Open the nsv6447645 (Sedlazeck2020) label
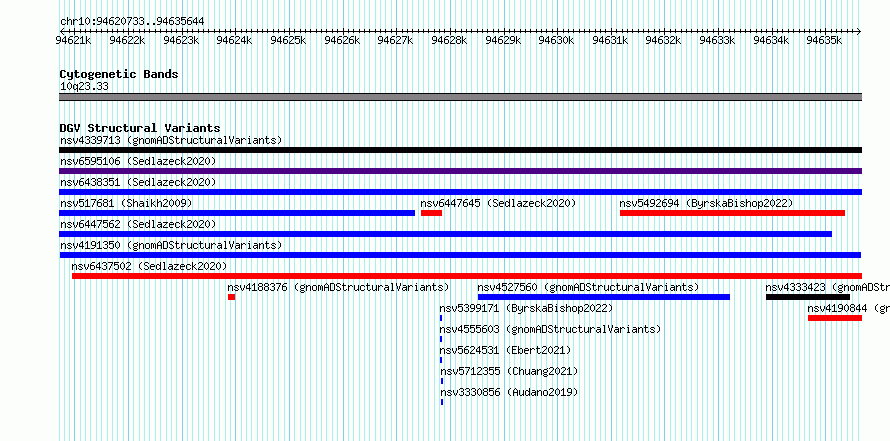Screen dimensions: 890x441 498,203
